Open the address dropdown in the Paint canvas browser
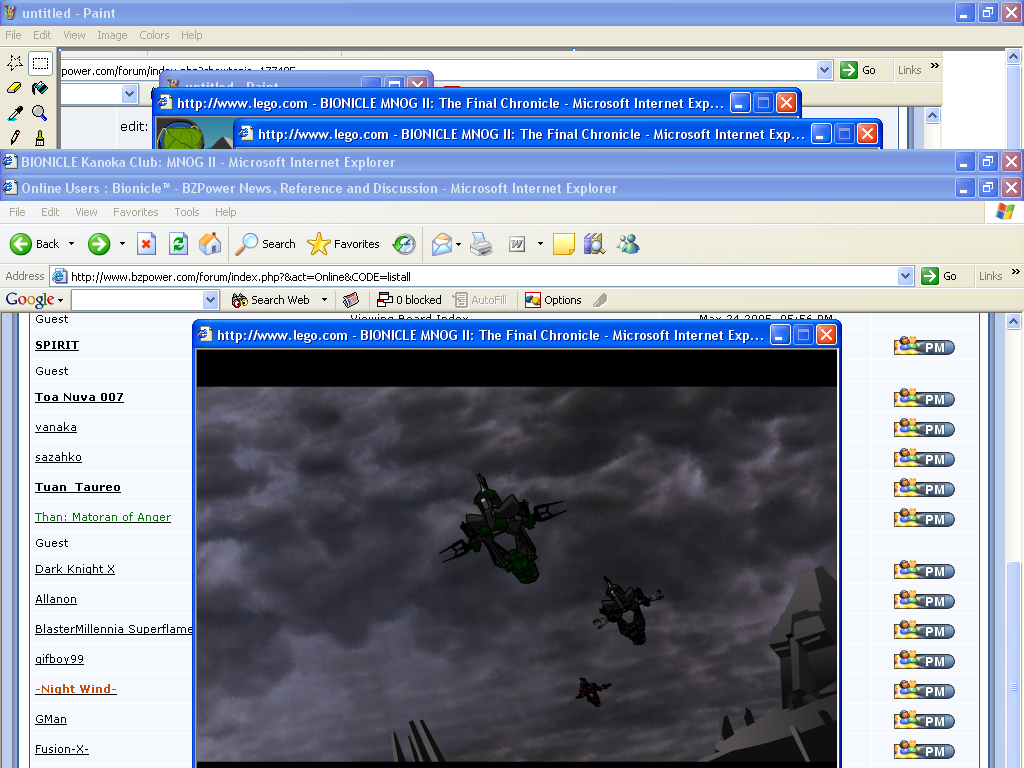Screen dimensions: 1024x768 pos(825,70)
